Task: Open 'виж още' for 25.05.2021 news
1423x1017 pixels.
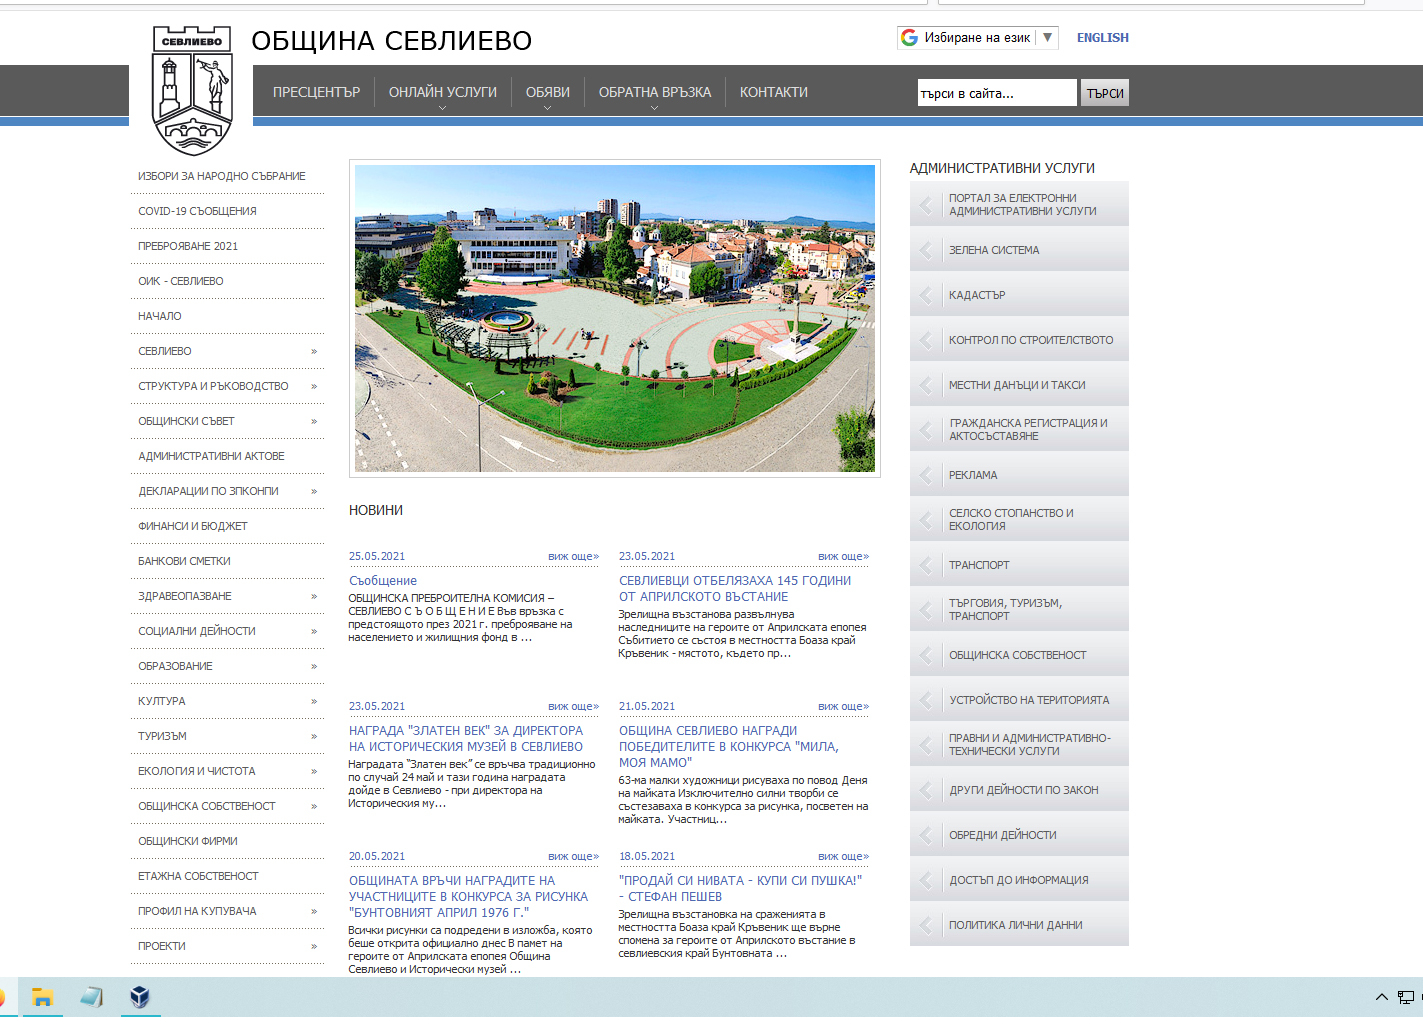Action: click(x=573, y=556)
